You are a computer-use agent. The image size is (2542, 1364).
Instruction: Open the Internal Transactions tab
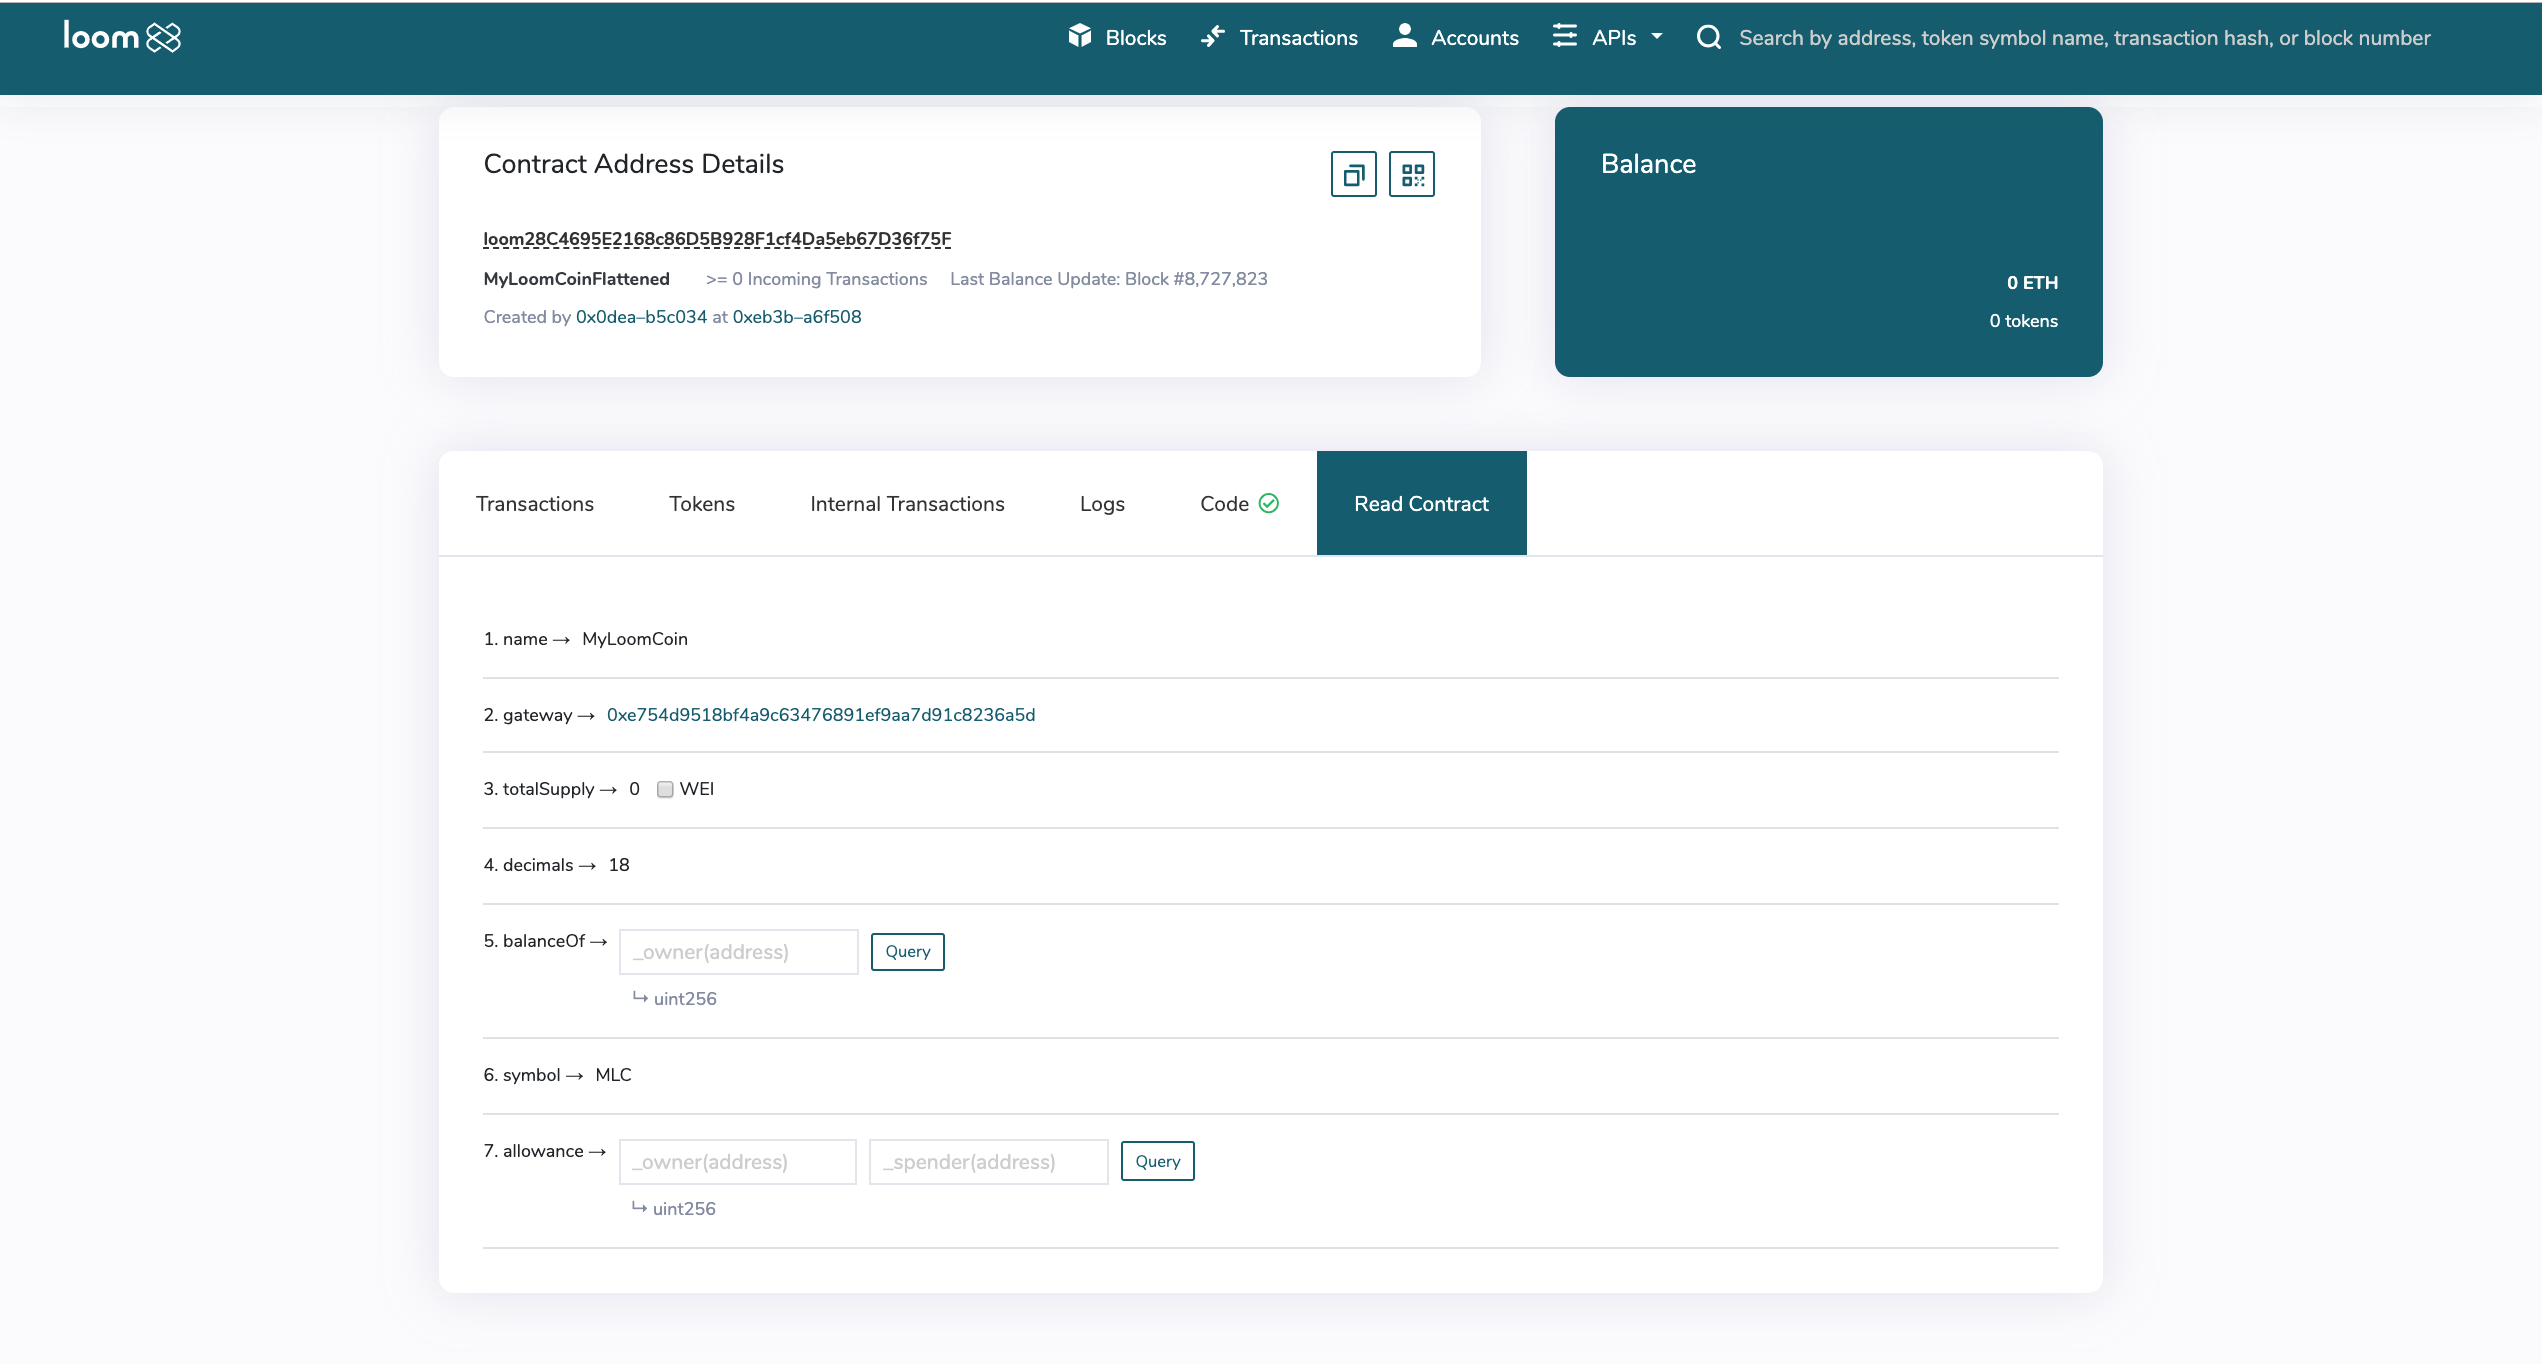pos(907,503)
